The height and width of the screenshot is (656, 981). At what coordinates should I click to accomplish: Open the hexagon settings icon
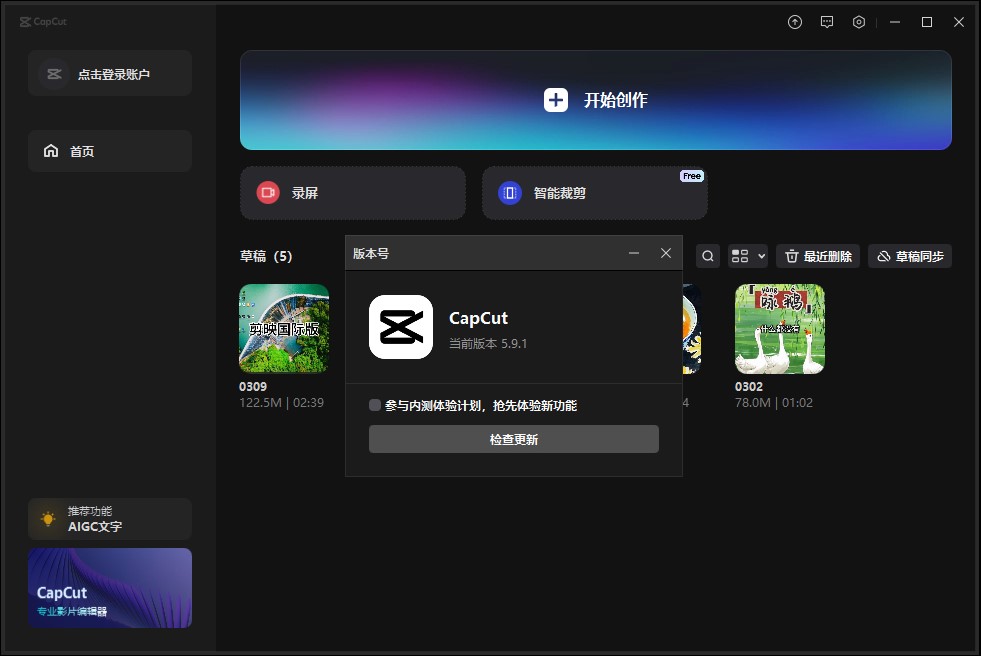pyautogui.click(x=858, y=22)
